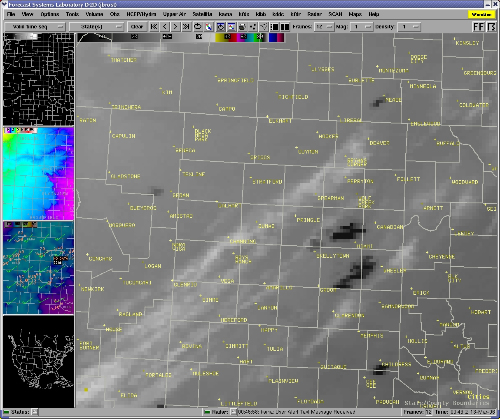This screenshot has height=419, width=500.
Task: Toggle the split-panel layout icon
Action: tap(285, 27)
